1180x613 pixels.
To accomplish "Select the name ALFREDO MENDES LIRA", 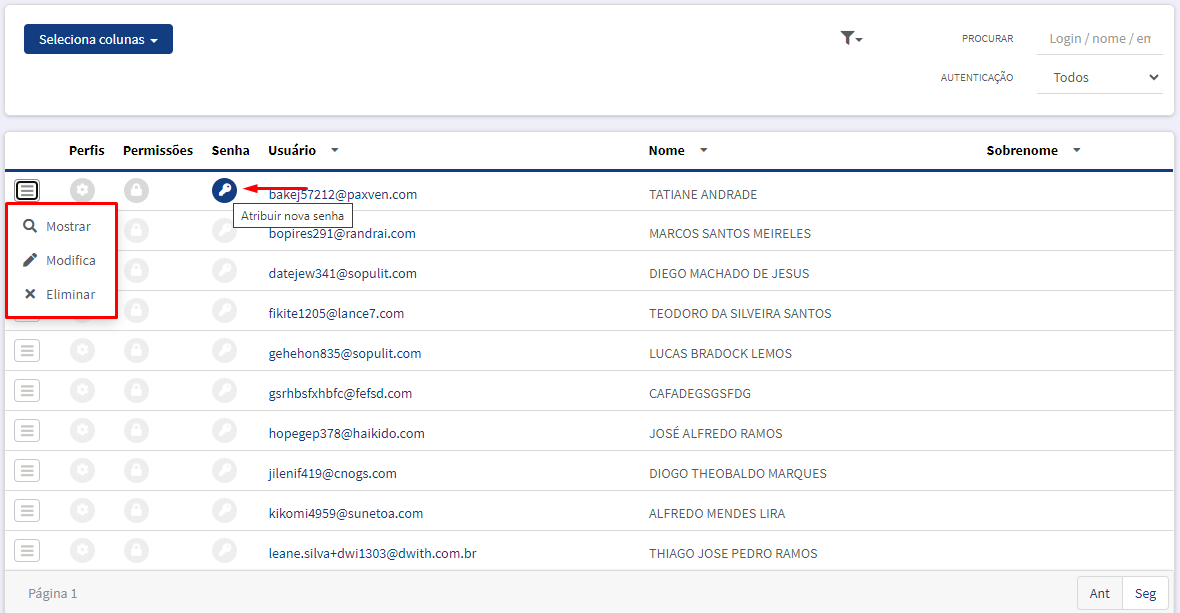I will click(716, 514).
